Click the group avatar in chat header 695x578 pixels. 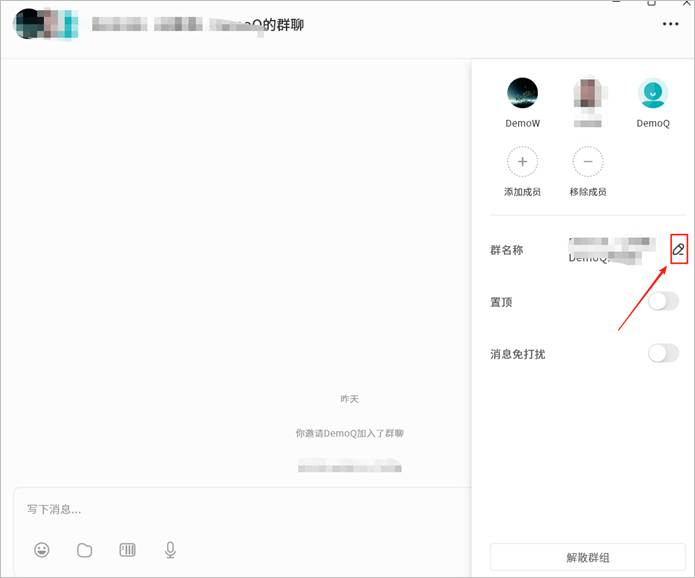click(46, 25)
